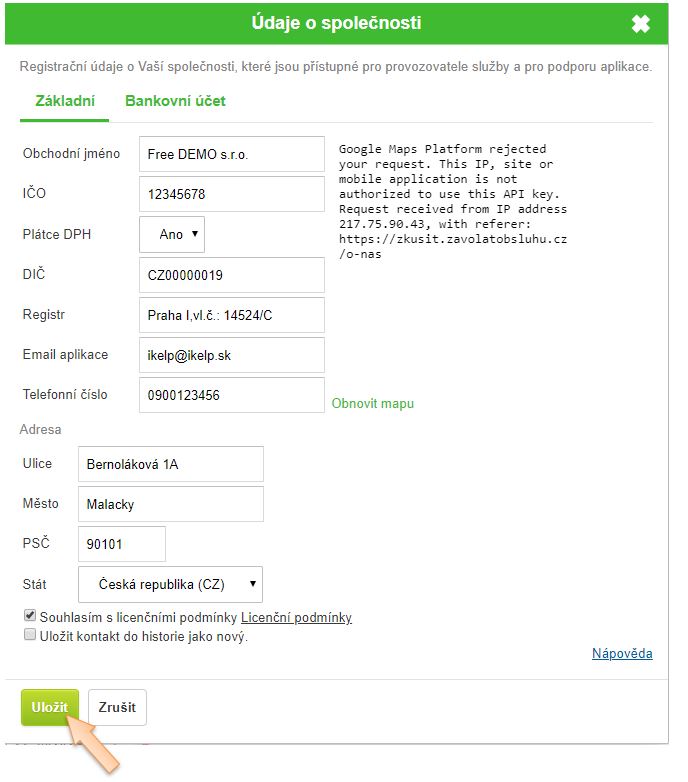Uncheck the Souhlasím s licenčními podmínky checkbox

[x=30, y=615]
